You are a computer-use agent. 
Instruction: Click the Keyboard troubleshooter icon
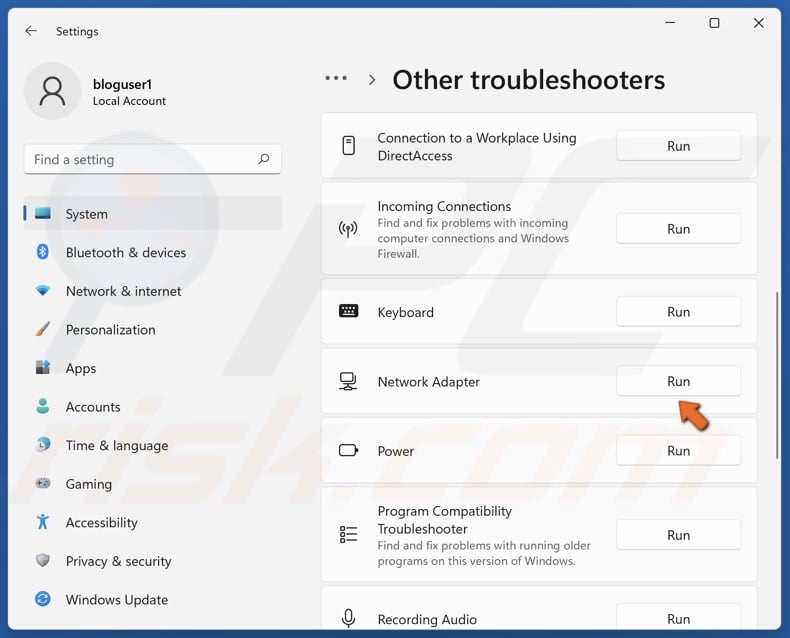coord(348,311)
